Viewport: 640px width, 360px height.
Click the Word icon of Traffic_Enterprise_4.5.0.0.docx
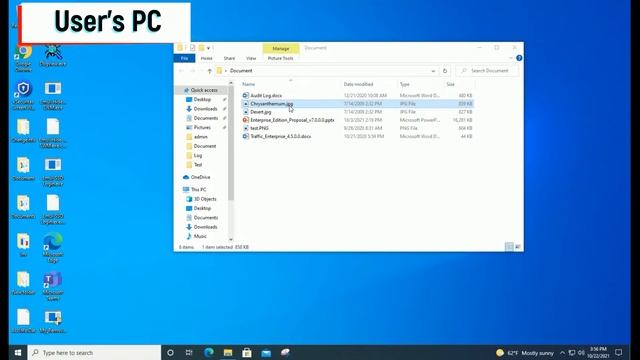245,136
